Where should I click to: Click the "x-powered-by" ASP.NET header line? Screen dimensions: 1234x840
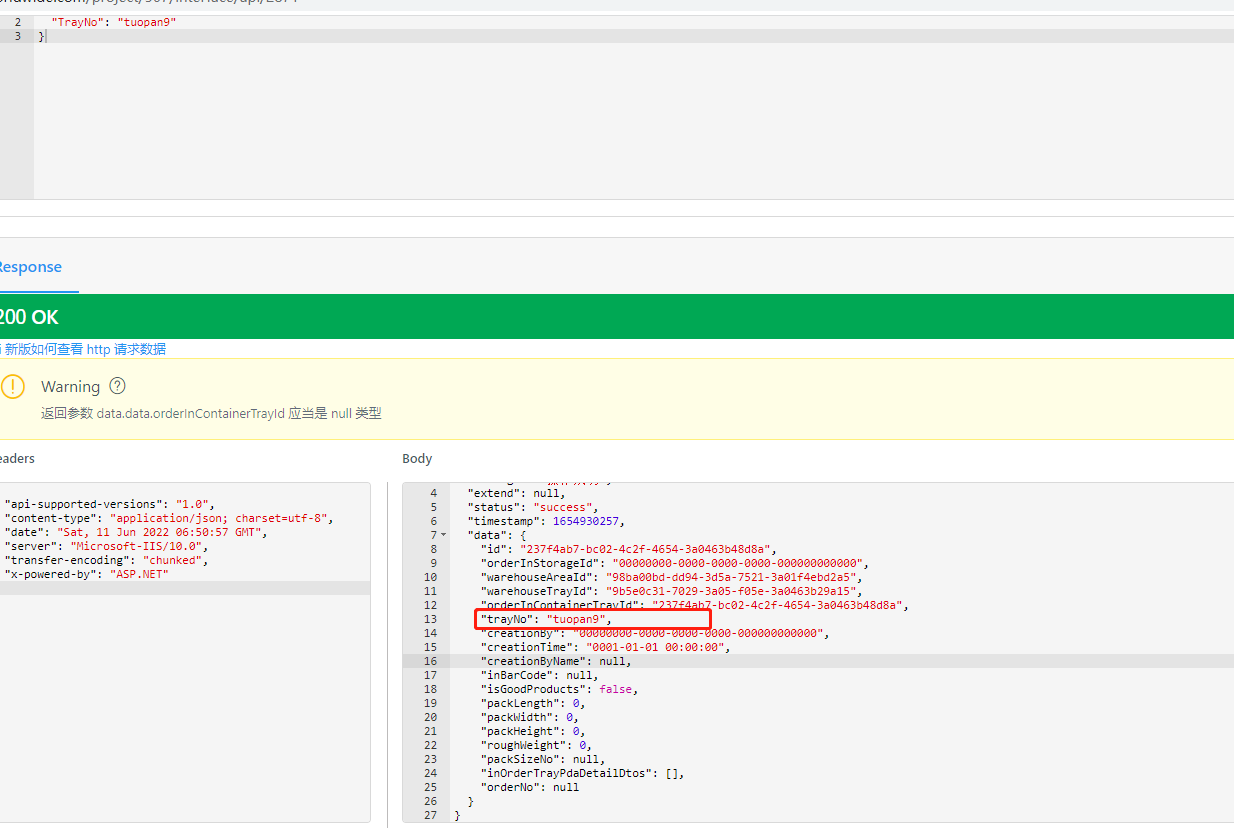(x=88, y=574)
